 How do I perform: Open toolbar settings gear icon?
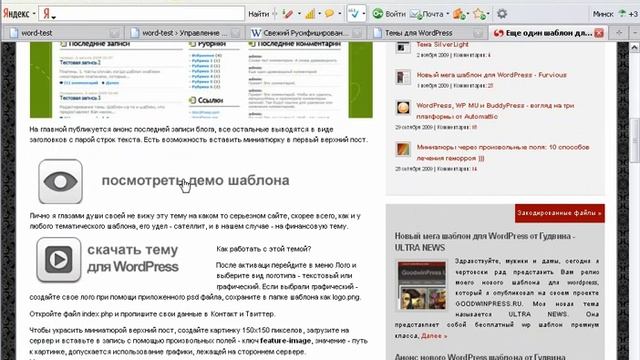coord(502,14)
